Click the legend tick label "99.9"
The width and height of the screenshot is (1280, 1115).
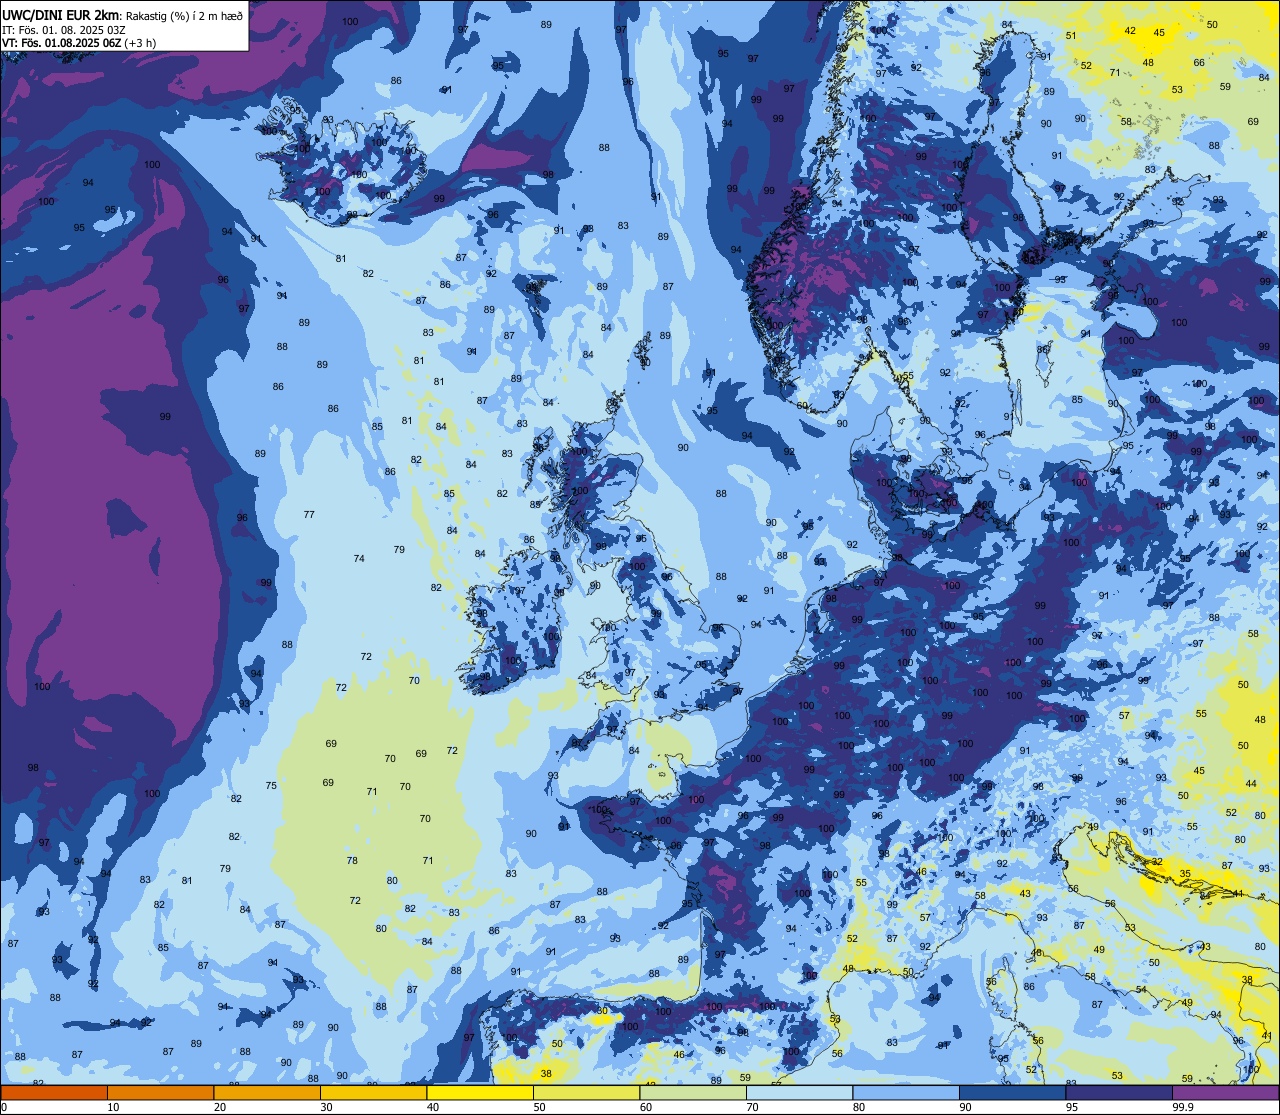[x=1184, y=1107]
